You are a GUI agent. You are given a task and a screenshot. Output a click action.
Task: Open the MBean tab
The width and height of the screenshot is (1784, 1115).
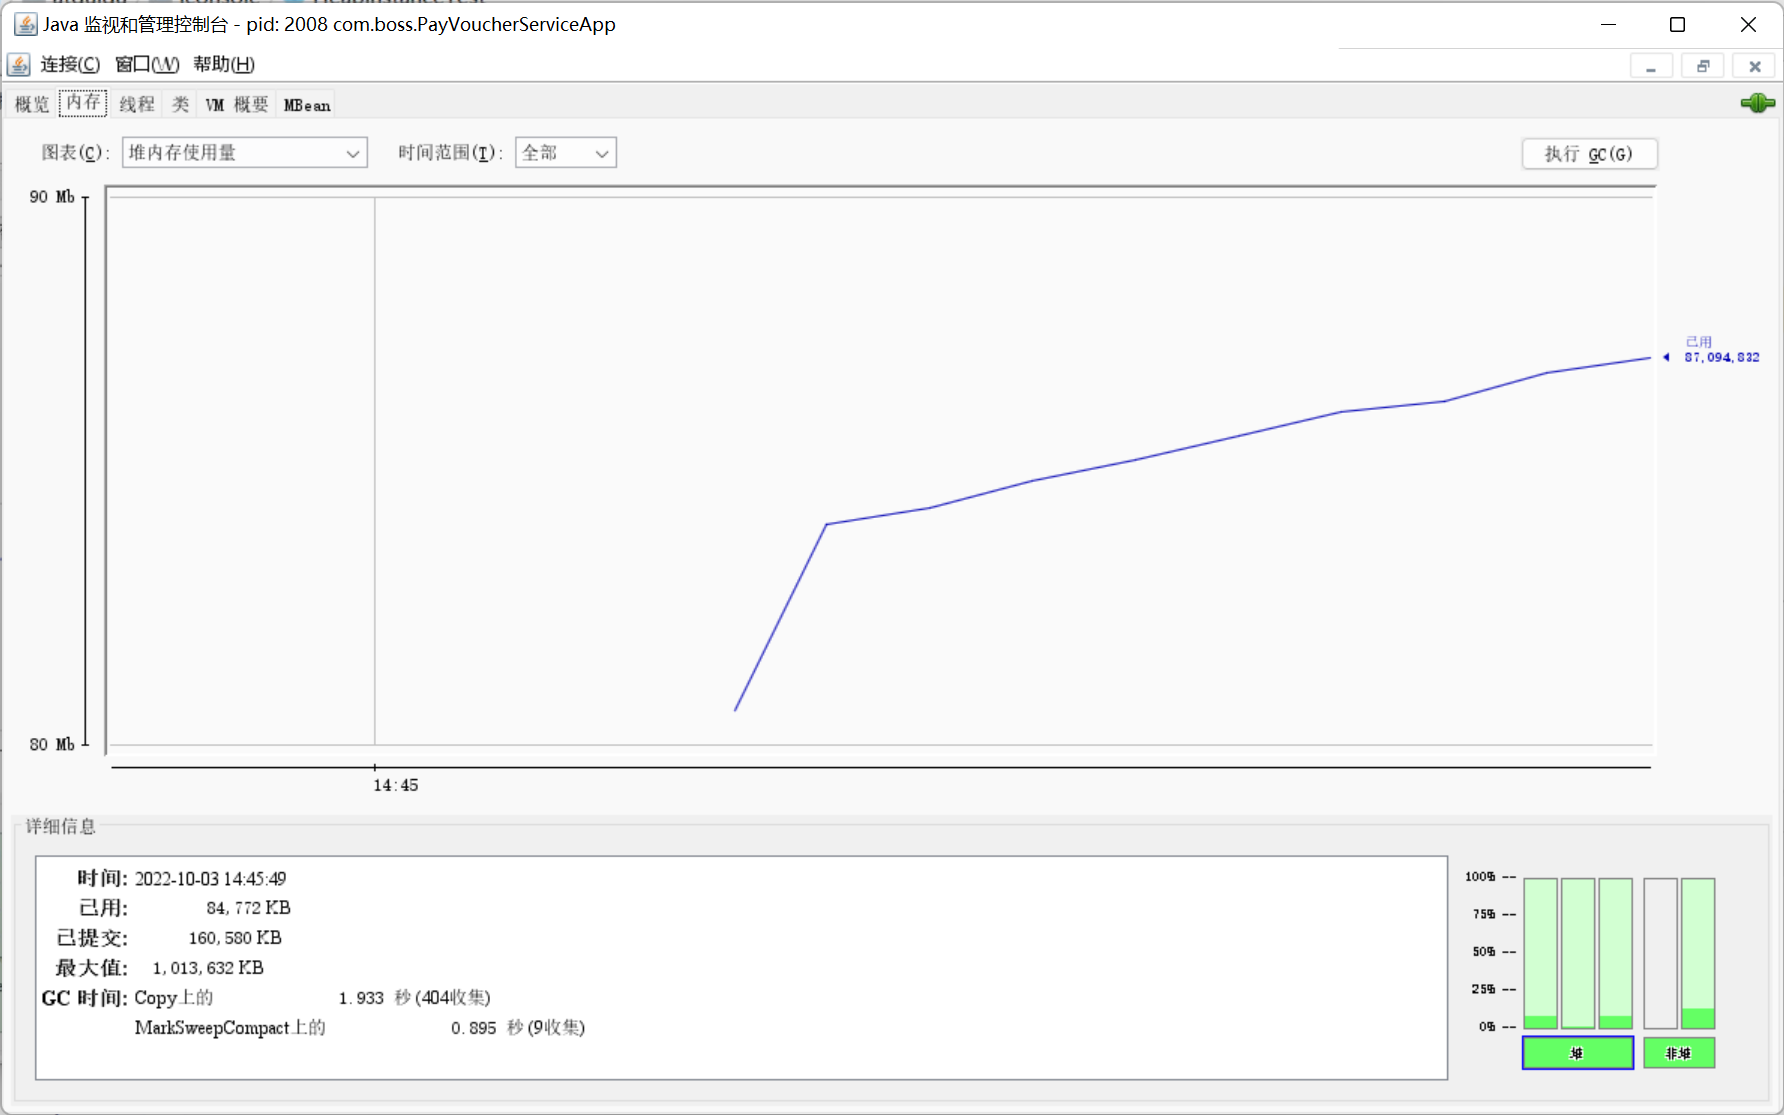click(307, 104)
